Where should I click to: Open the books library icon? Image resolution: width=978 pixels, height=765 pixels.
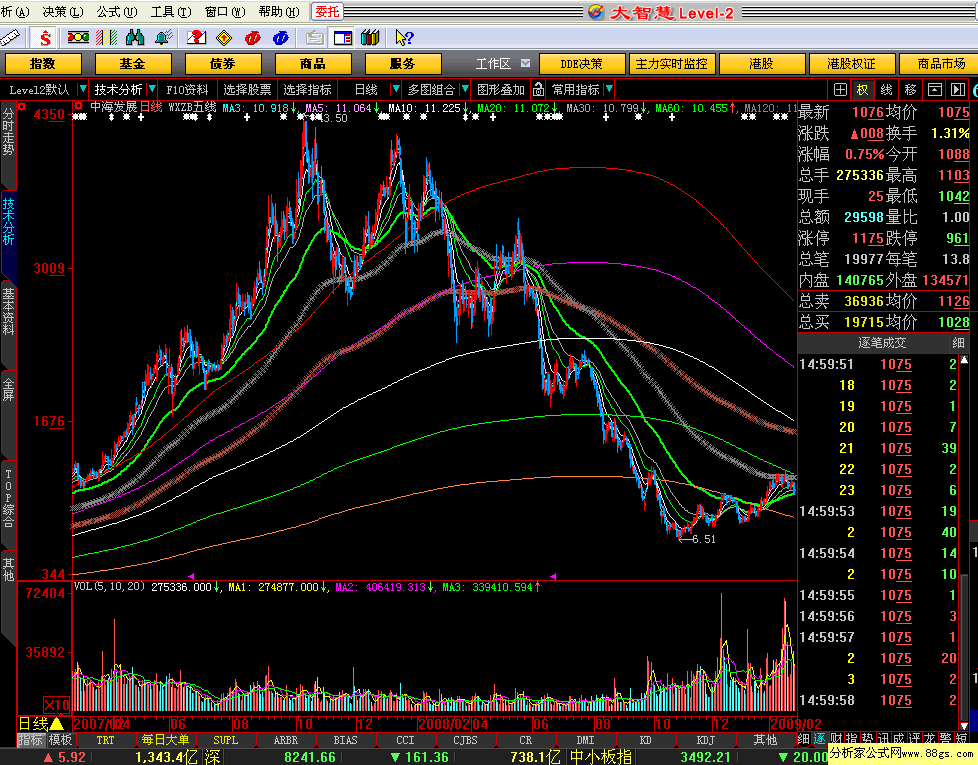point(370,38)
